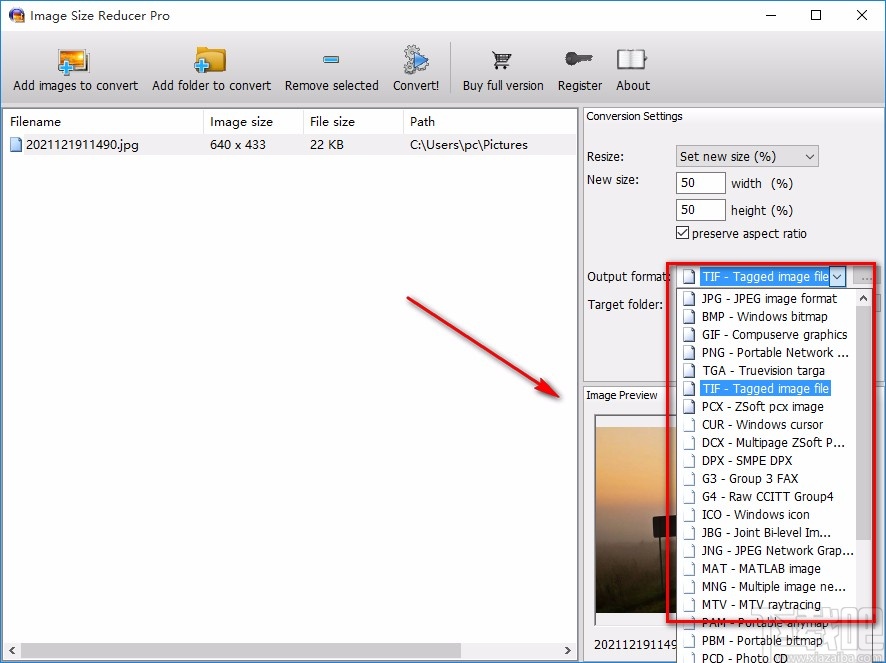Viewport: 886px width, 663px height.
Task: Collapse the Output format dropdown arrow
Action: (837, 277)
